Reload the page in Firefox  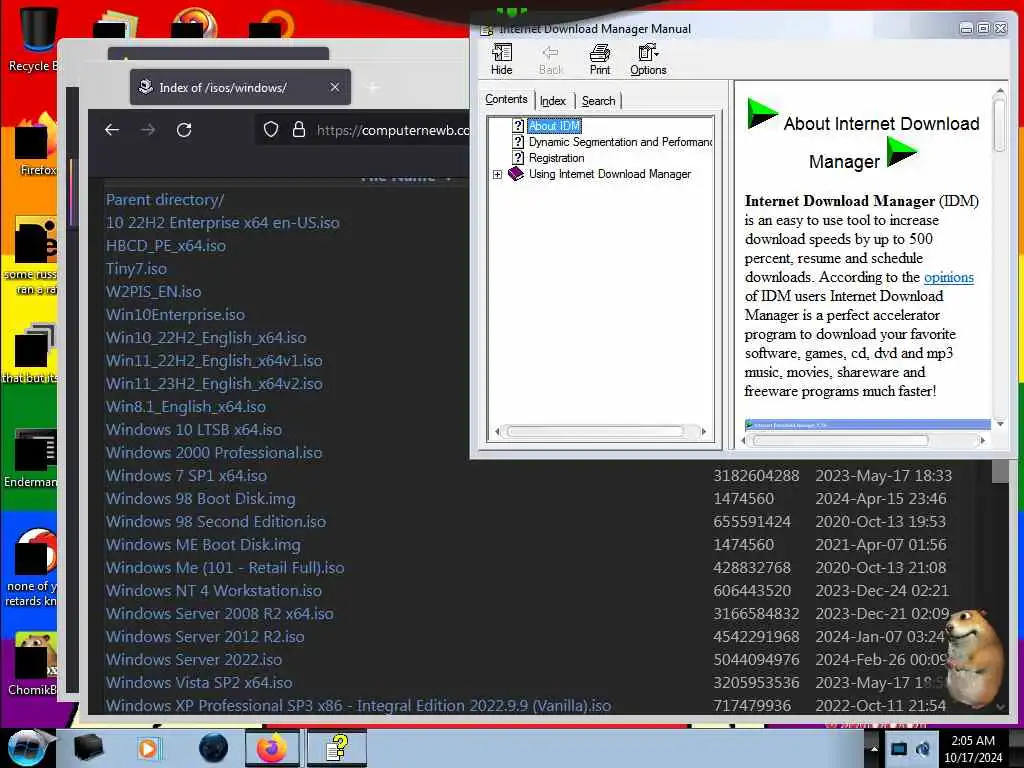point(184,130)
